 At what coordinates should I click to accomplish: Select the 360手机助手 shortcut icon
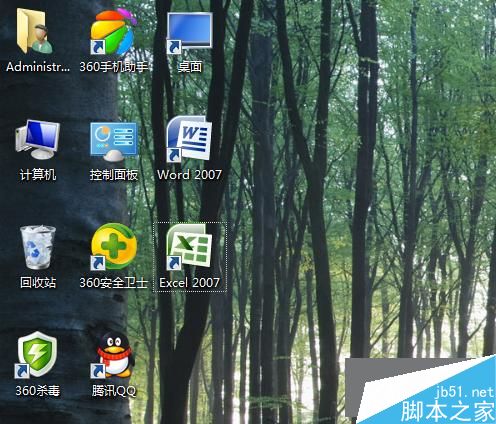(x=113, y=32)
